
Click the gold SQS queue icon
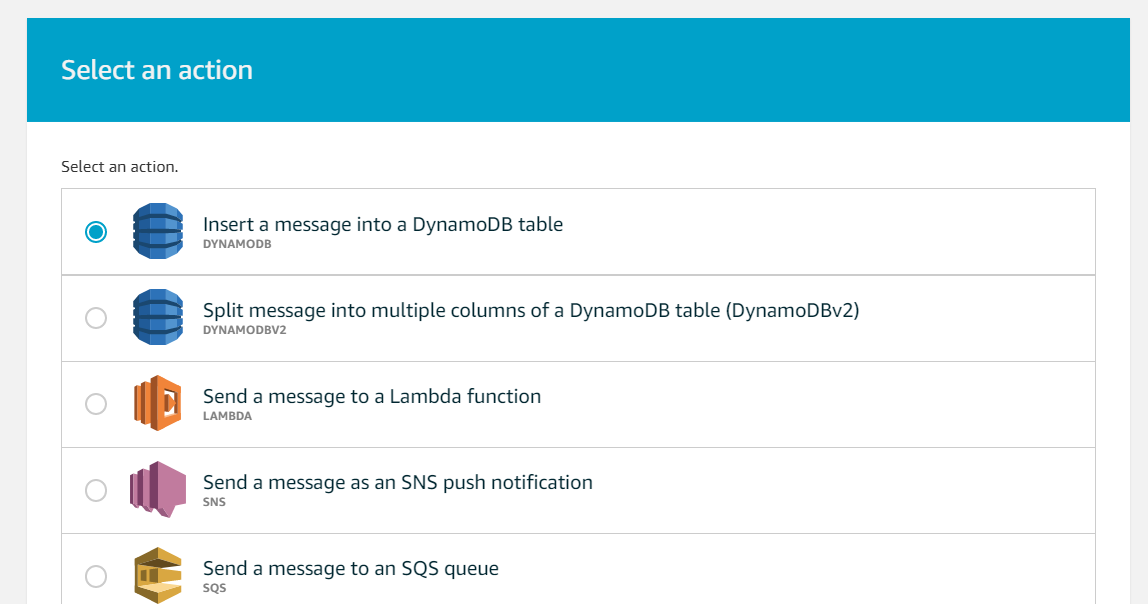pyautogui.click(x=158, y=575)
